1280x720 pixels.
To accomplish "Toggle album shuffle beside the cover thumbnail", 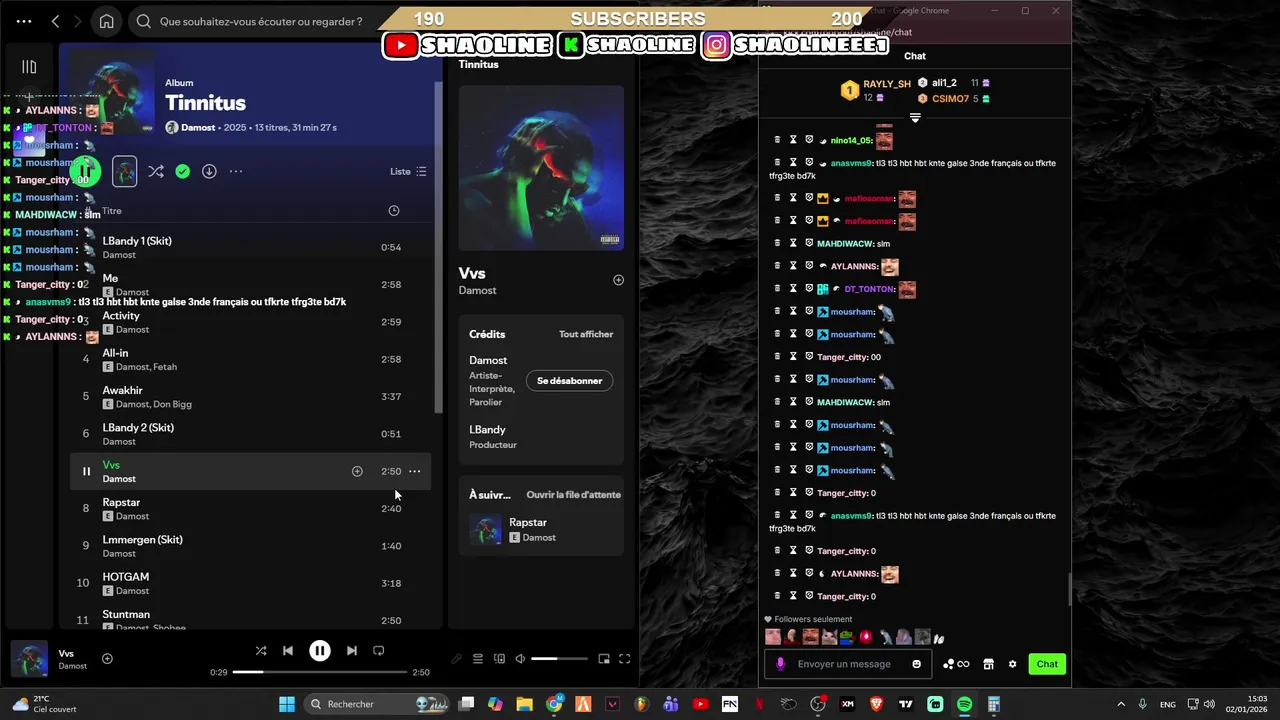I will click(x=156, y=171).
